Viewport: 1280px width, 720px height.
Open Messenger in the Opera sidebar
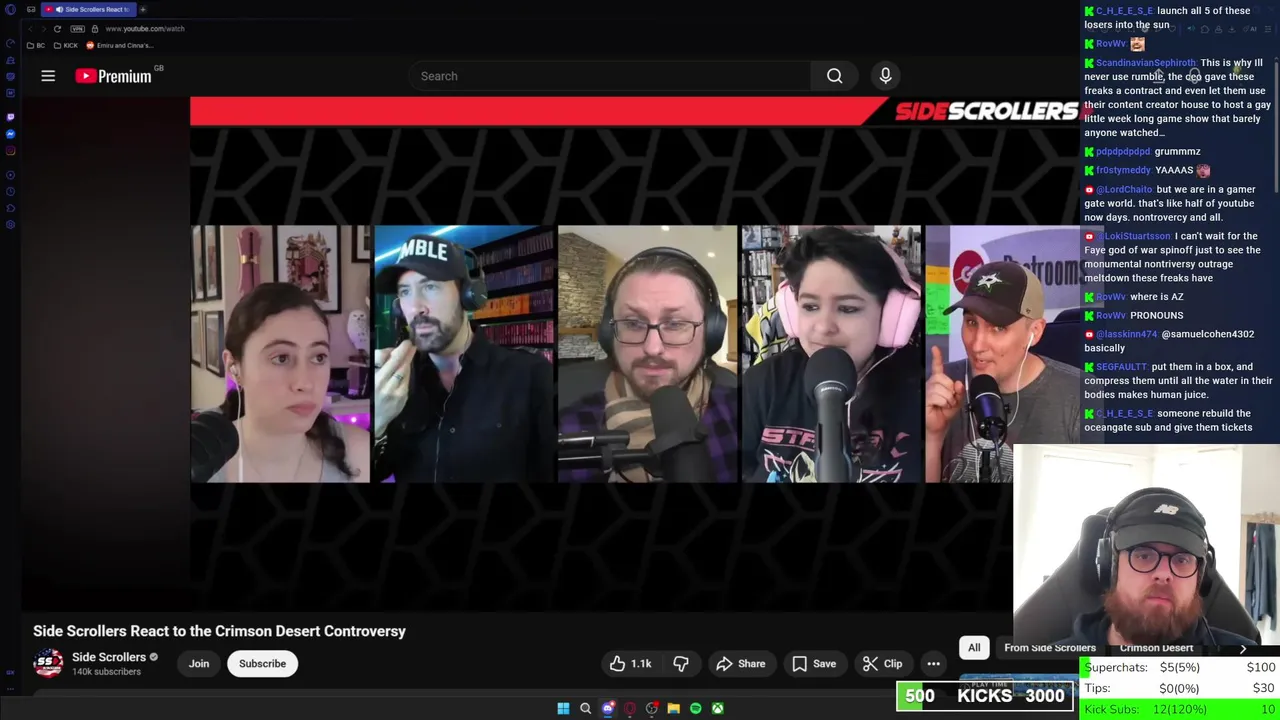click(x=10, y=134)
